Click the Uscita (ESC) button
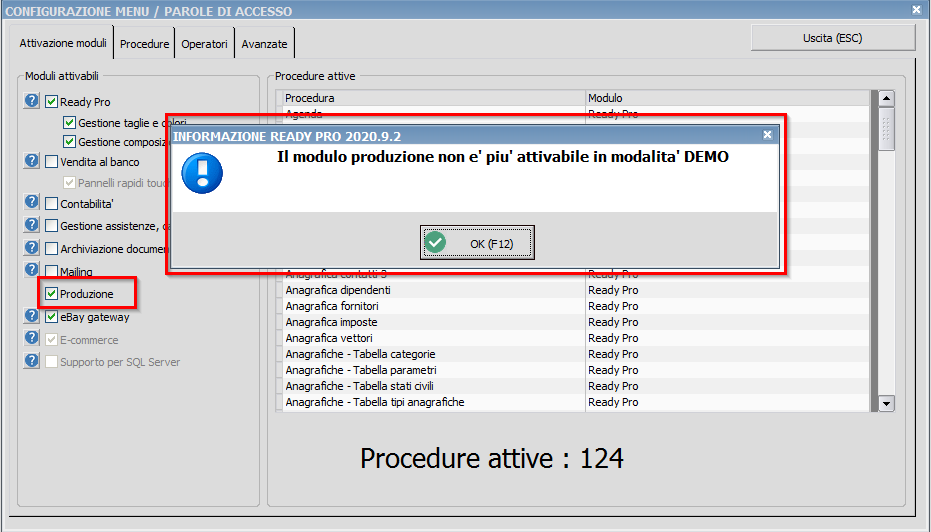The image size is (931, 532). click(x=832, y=37)
